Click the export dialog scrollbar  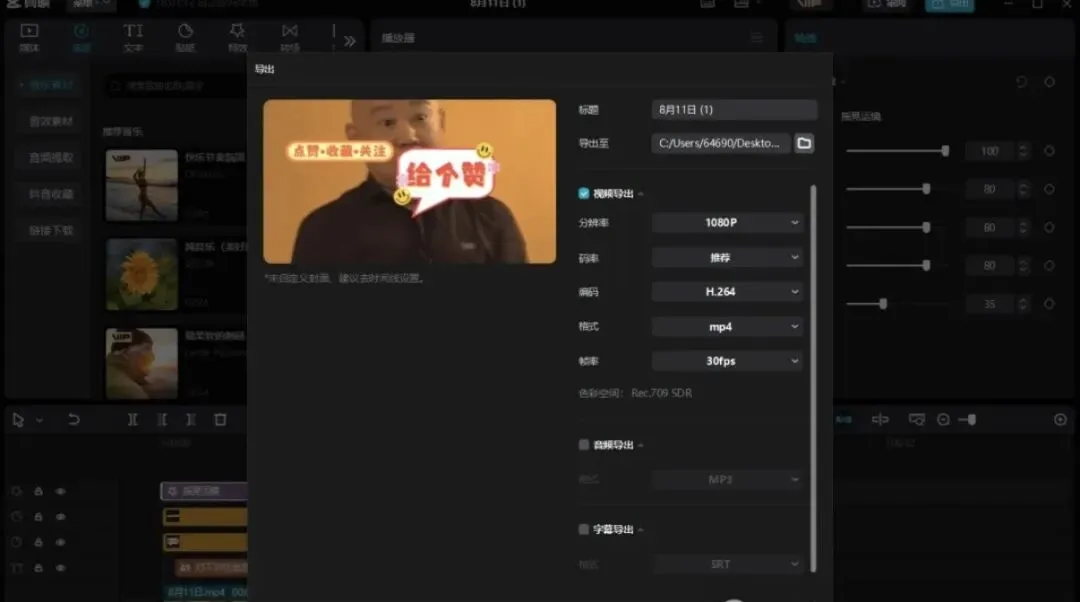813,377
